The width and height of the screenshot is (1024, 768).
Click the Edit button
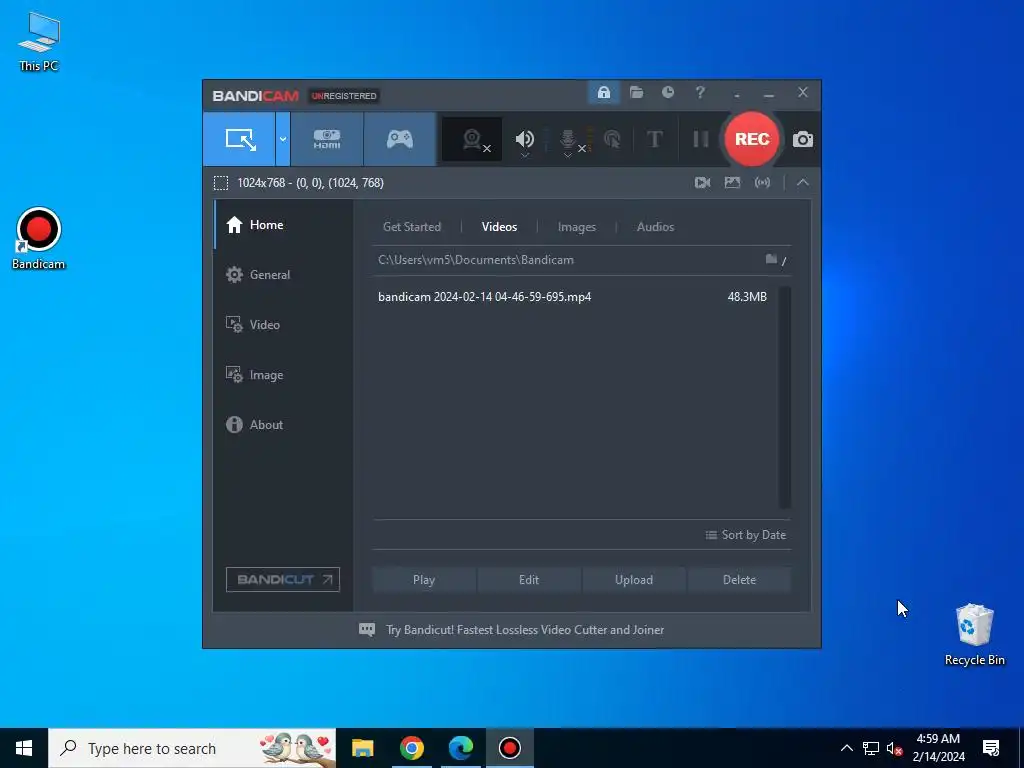point(529,580)
